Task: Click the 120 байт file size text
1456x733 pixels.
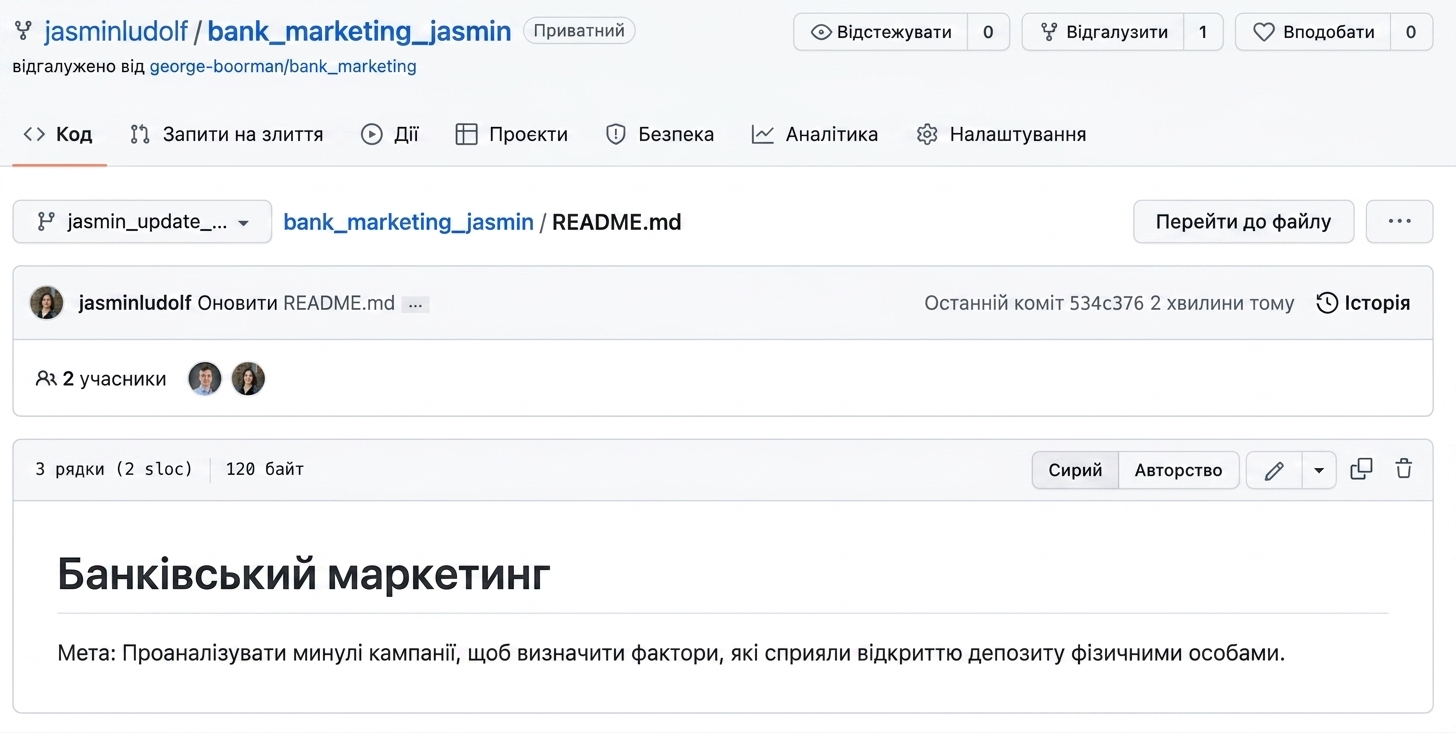Action: [265, 469]
